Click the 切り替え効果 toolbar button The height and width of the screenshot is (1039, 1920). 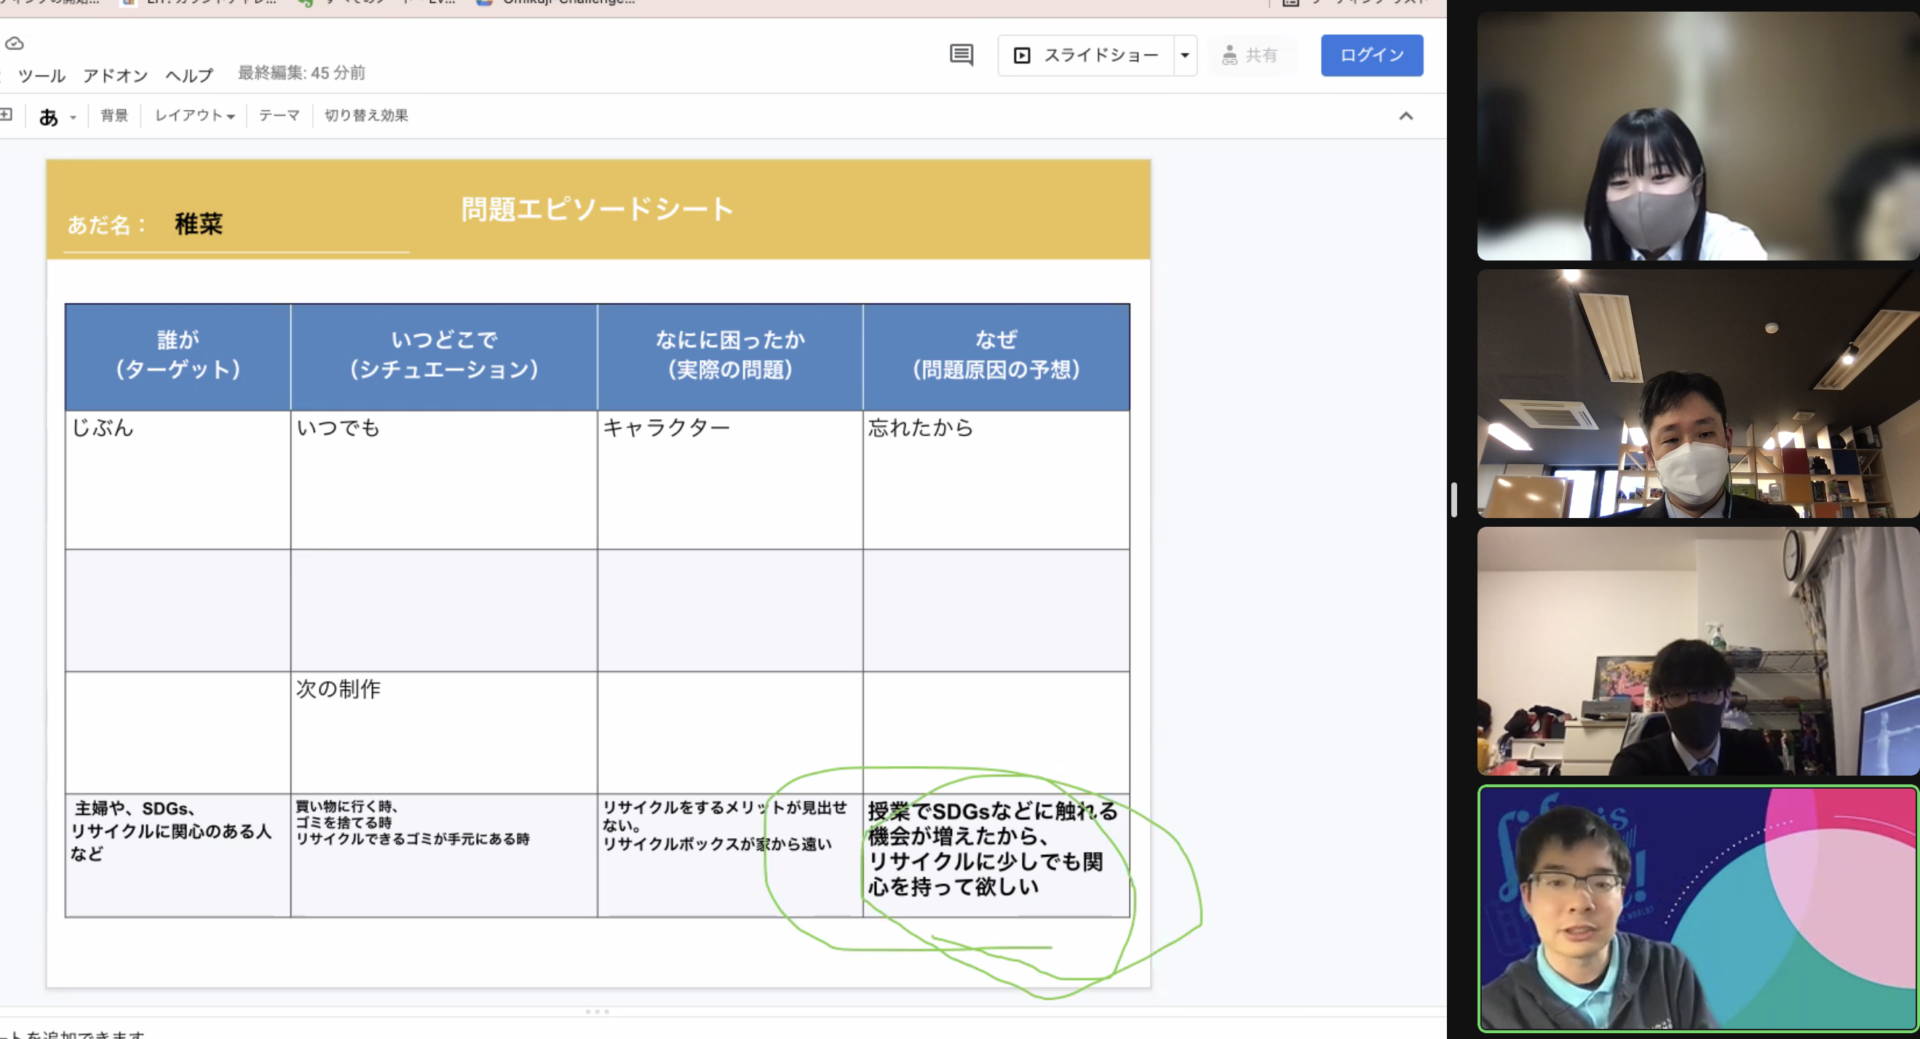[366, 116]
